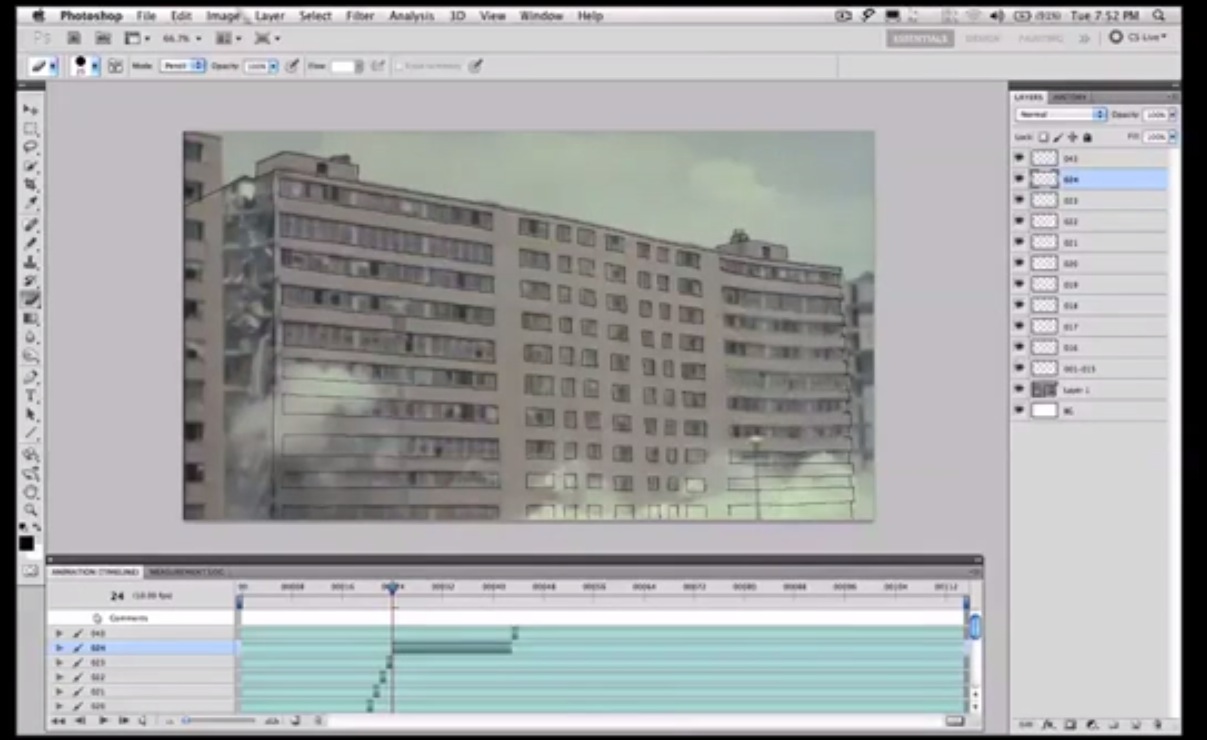Viewport: 1207px width, 740px height.
Task: Hide layer 043 with its eye icon
Action: point(1019,158)
